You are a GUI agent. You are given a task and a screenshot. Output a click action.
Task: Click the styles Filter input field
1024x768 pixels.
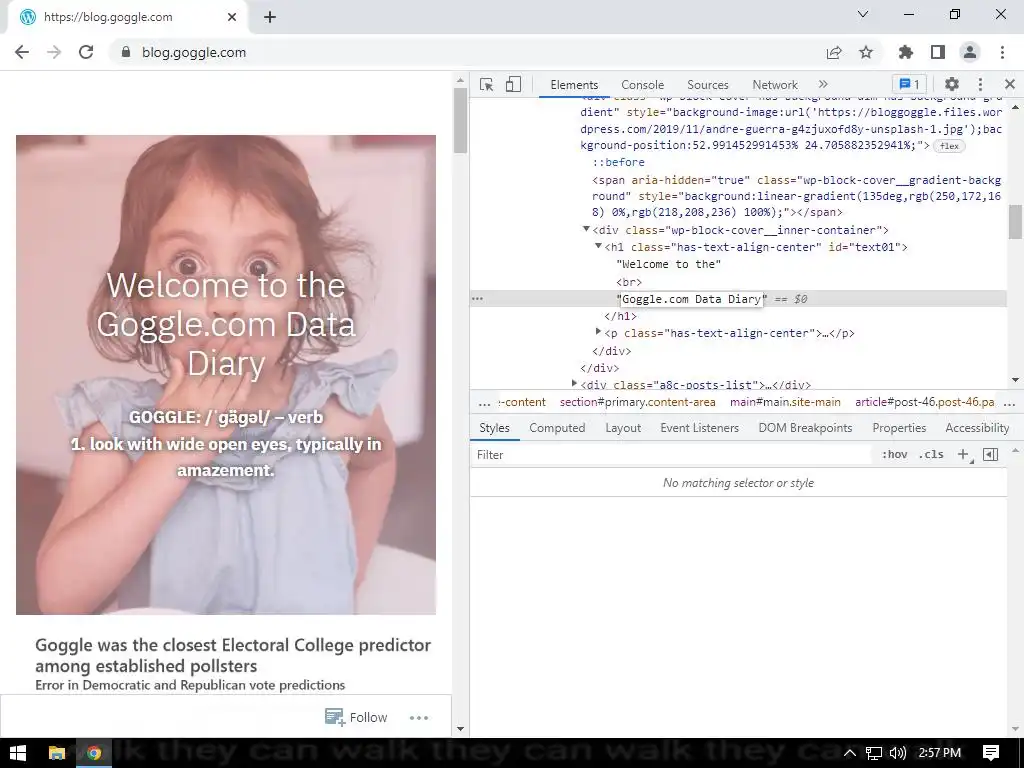pyautogui.click(x=671, y=455)
